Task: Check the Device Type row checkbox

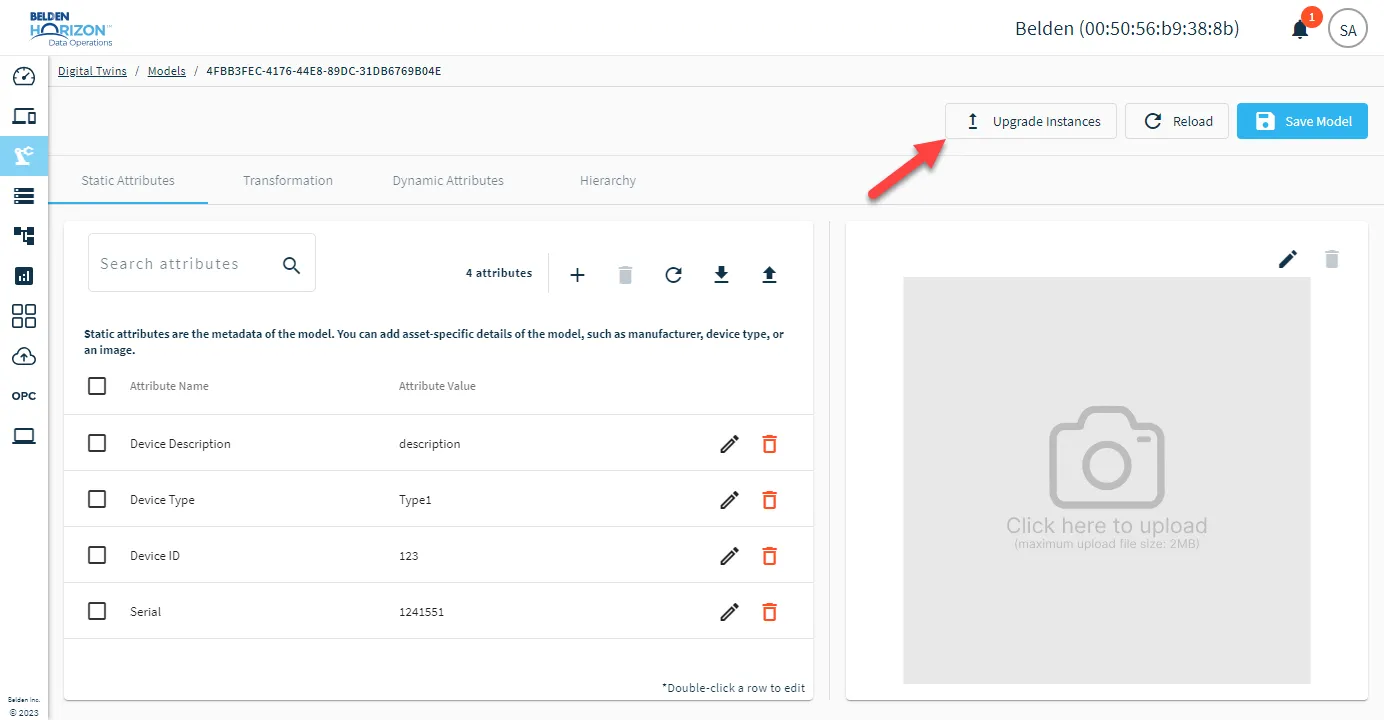Action: [97, 498]
